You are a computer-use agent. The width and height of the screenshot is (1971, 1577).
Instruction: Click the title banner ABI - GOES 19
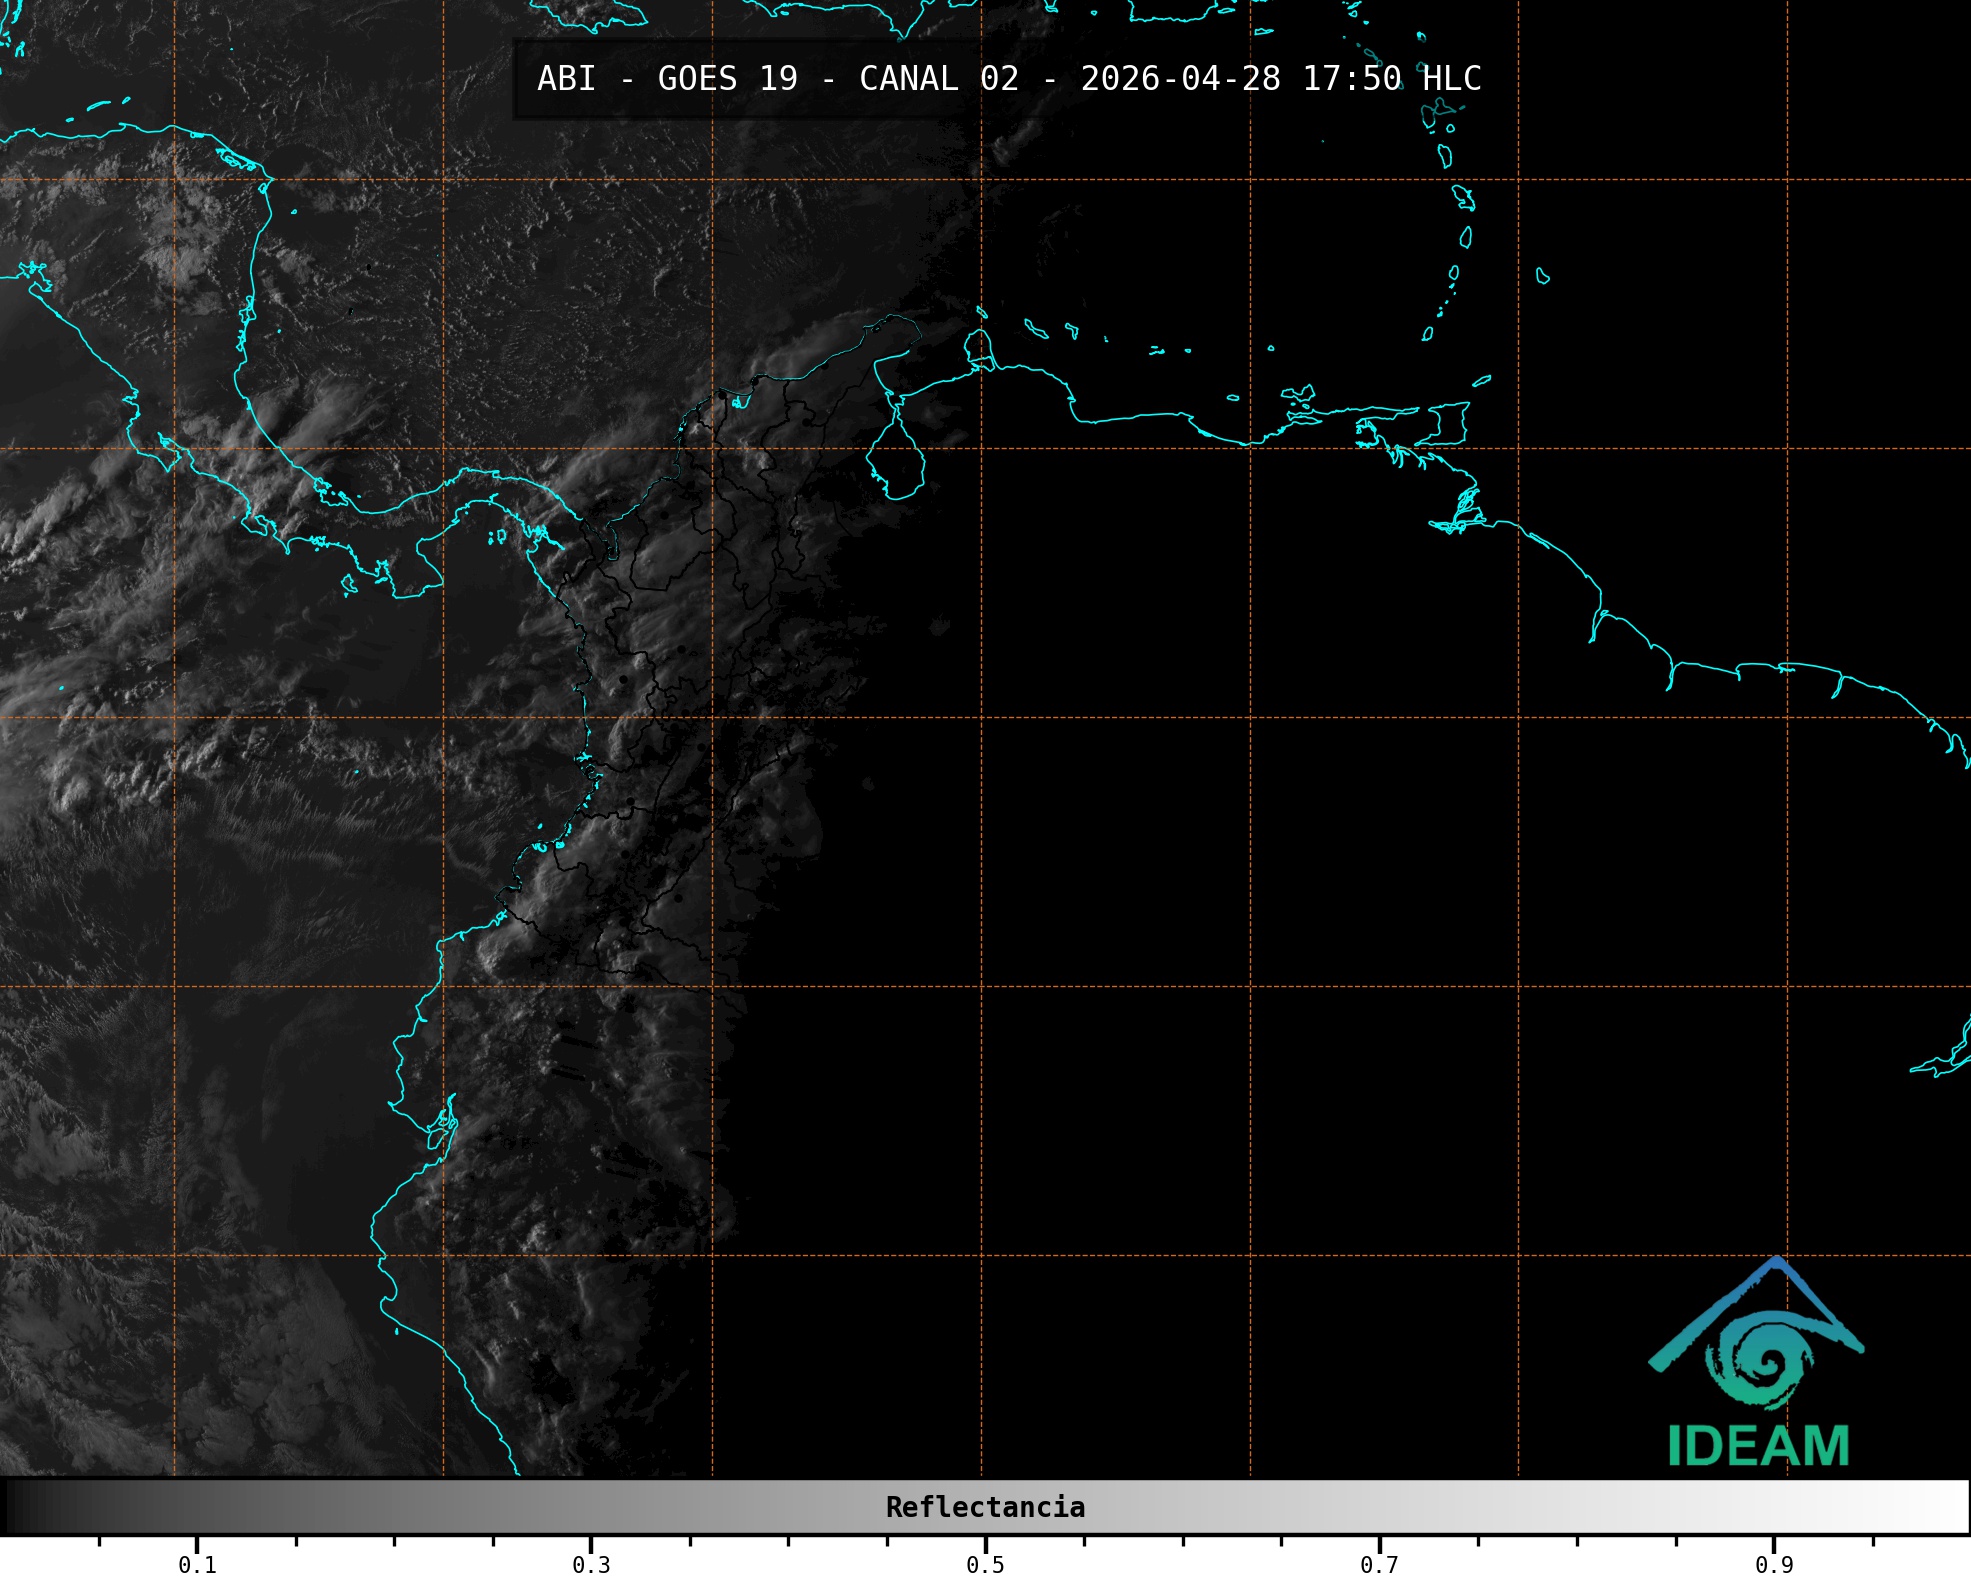click(667, 79)
